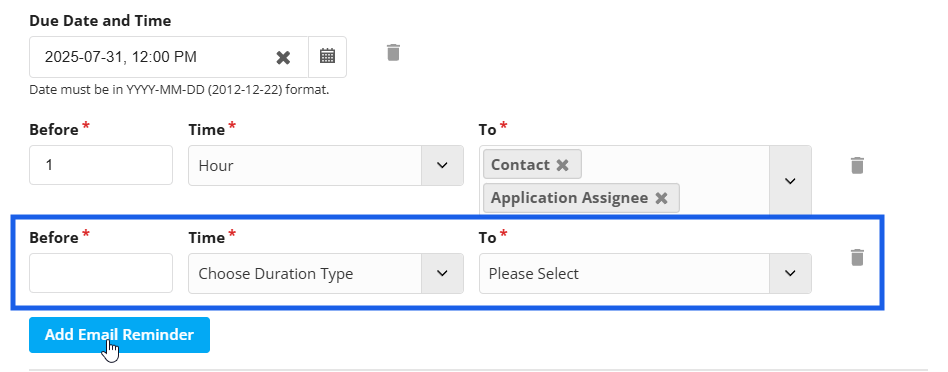Remove the Application Assignee recipient tag
This screenshot has height=372, width=948.
(661, 198)
